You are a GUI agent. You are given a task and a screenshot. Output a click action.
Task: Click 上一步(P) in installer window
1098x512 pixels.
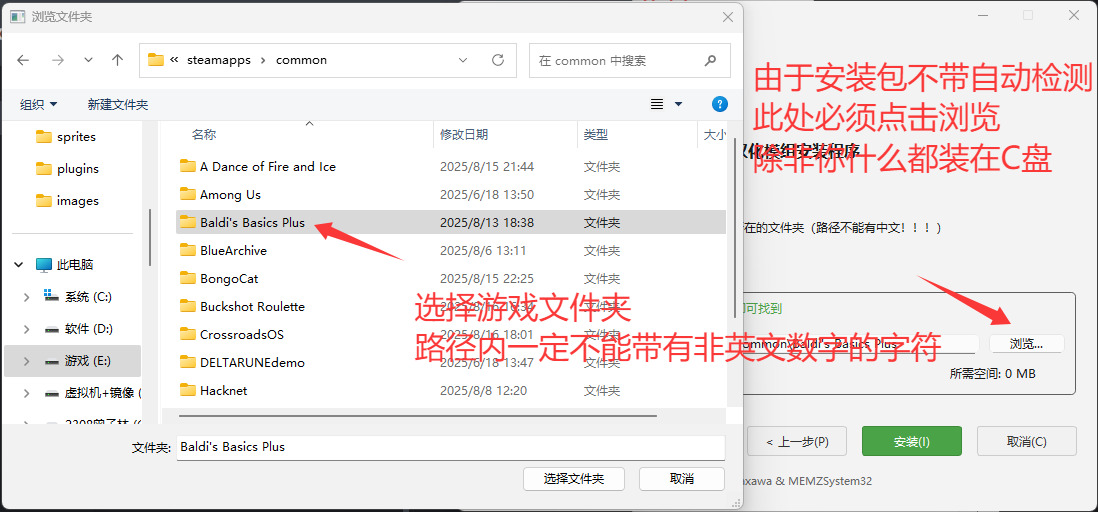pyautogui.click(x=797, y=441)
